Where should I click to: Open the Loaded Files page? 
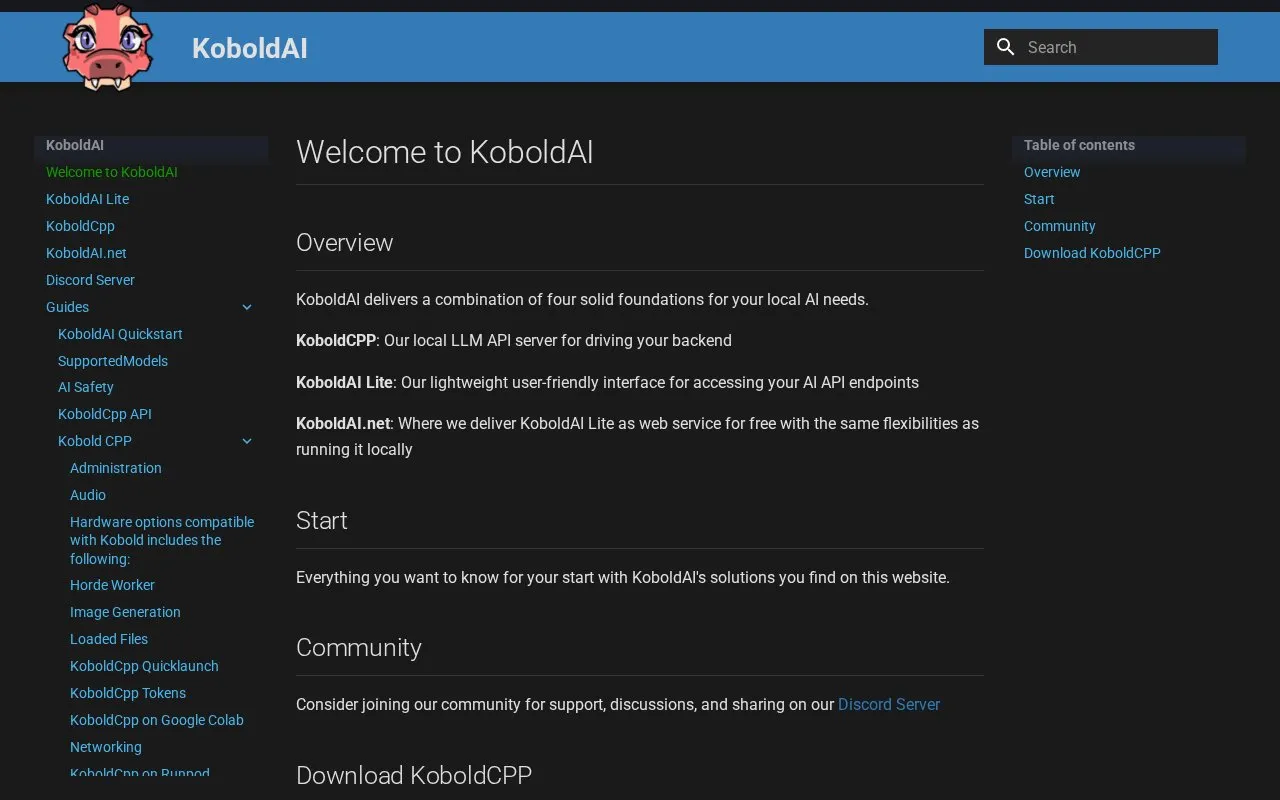[x=109, y=639]
